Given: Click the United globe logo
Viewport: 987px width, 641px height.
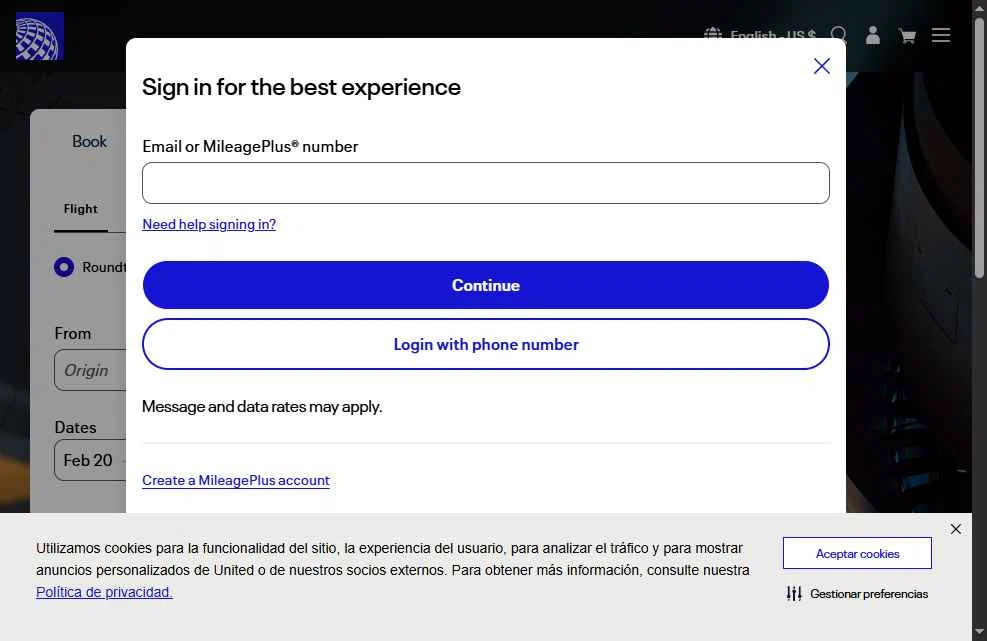Looking at the screenshot, I should coord(40,36).
